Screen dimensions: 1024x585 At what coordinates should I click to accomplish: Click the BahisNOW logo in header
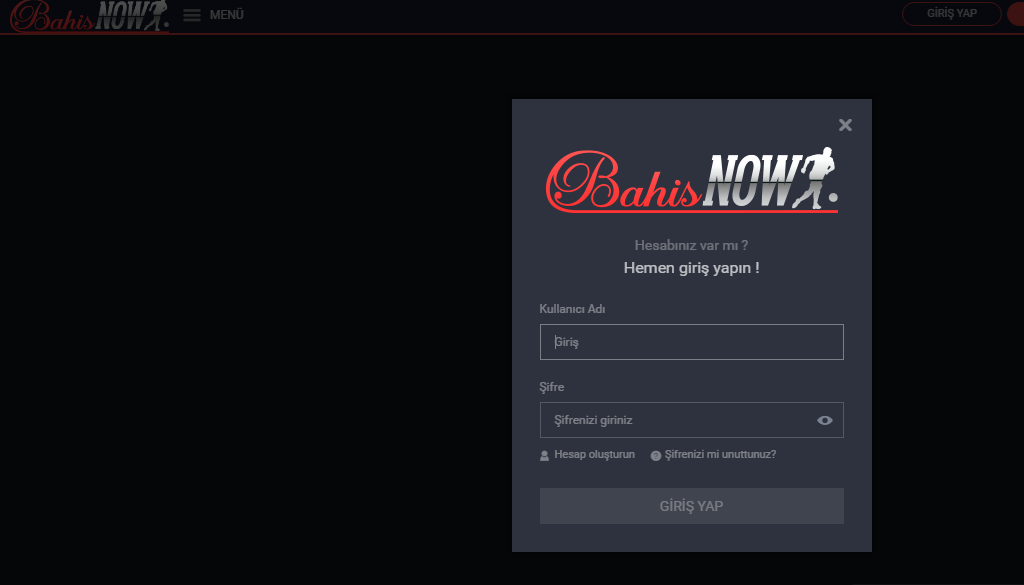(x=89, y=16)
